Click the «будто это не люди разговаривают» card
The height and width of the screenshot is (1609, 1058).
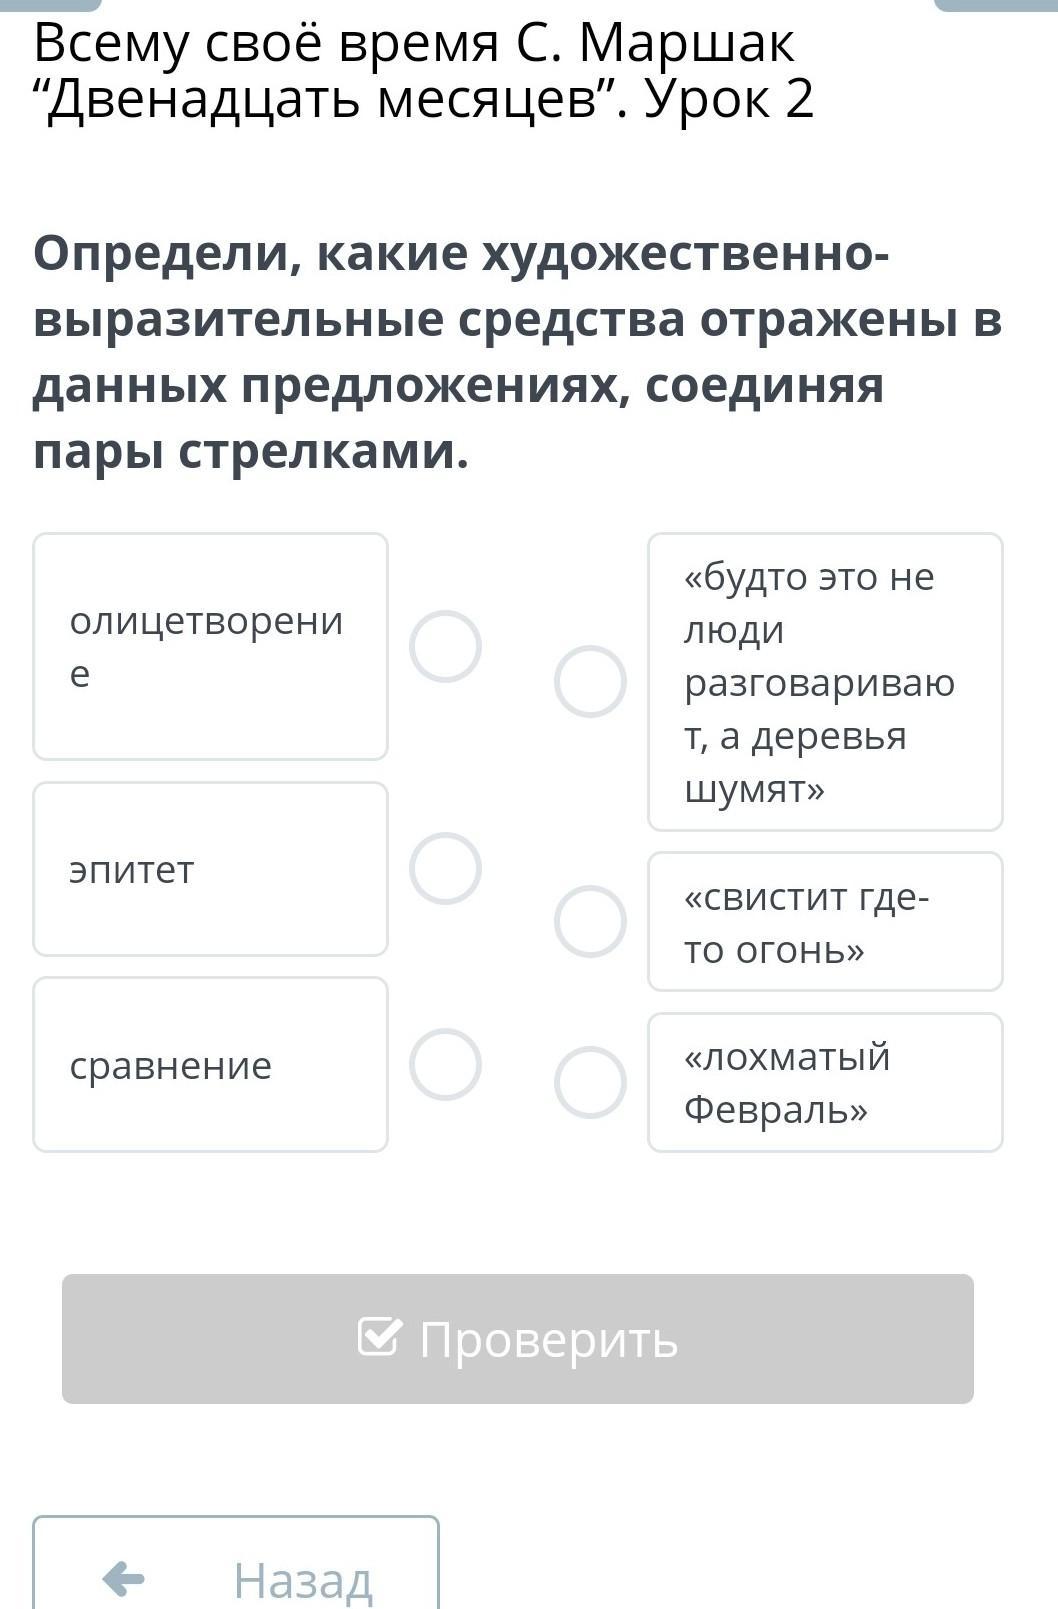(x=825, y=682)
